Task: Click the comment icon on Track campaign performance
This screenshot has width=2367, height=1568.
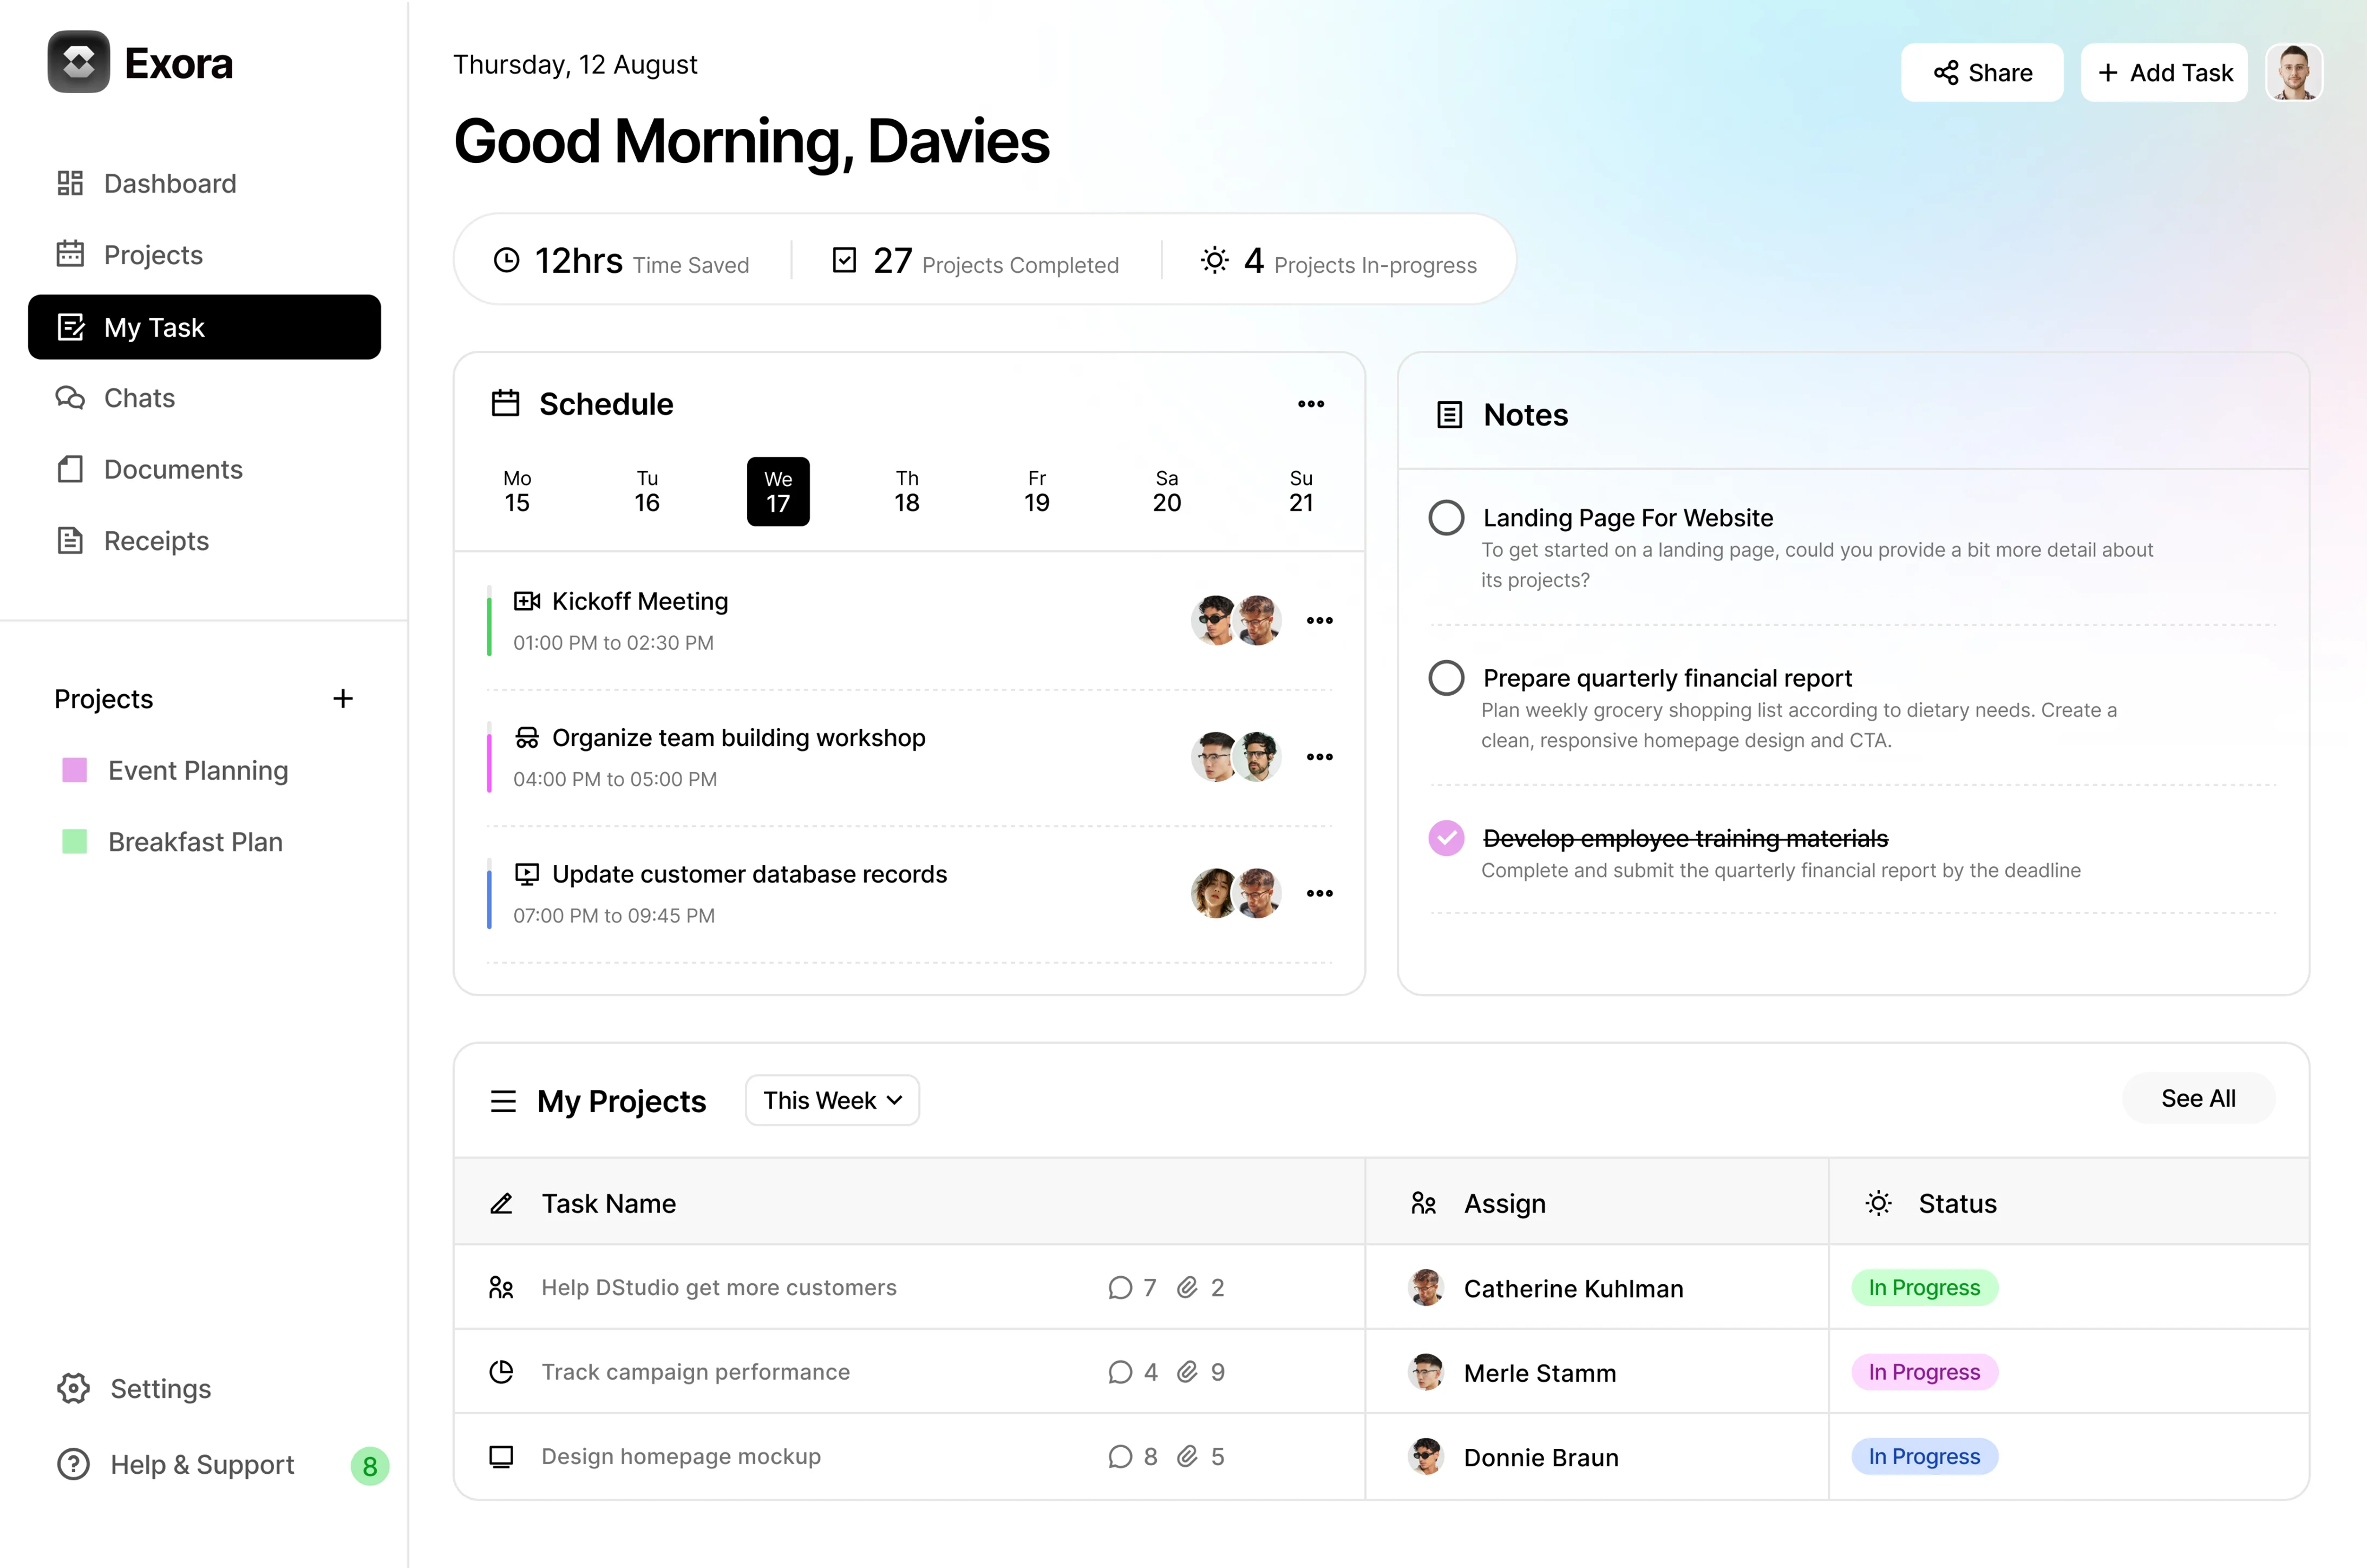Action: tap(1119, 1372)
